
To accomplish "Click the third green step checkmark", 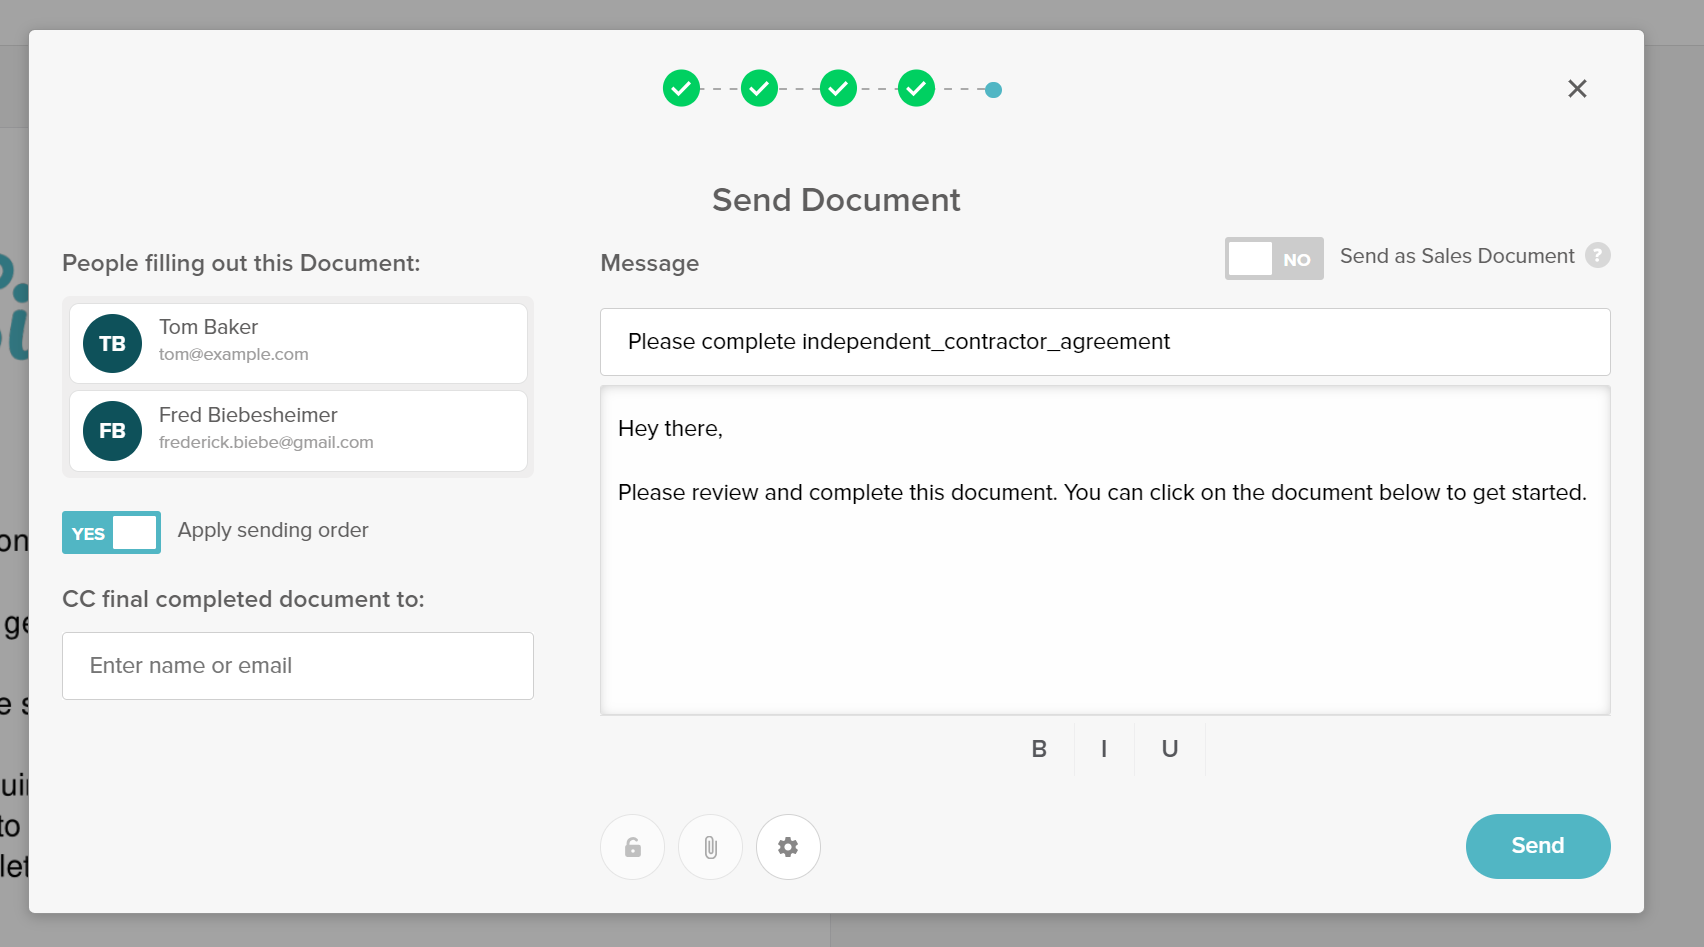I will click(x=837, y=88).
